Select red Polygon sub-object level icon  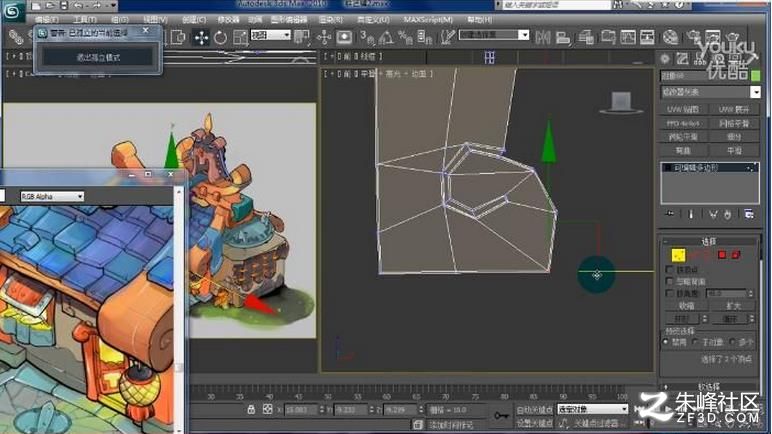pyautogui.click(x=722, y=255)
